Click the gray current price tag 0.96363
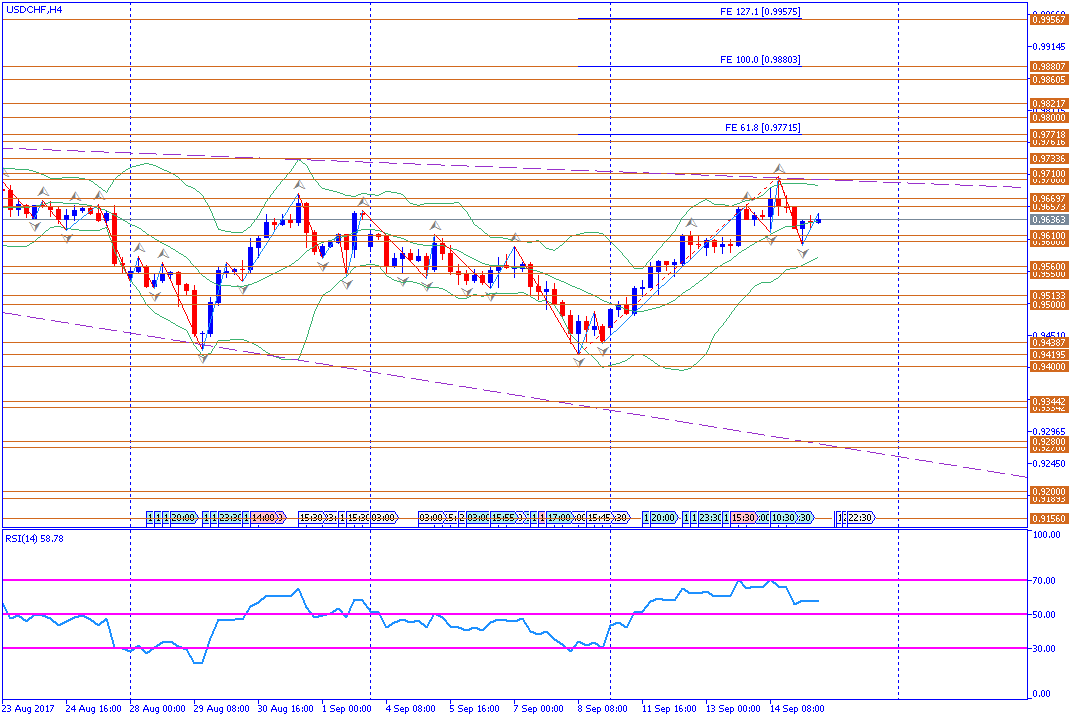Screen dimensions: 1080x720 click(1049, 220)
